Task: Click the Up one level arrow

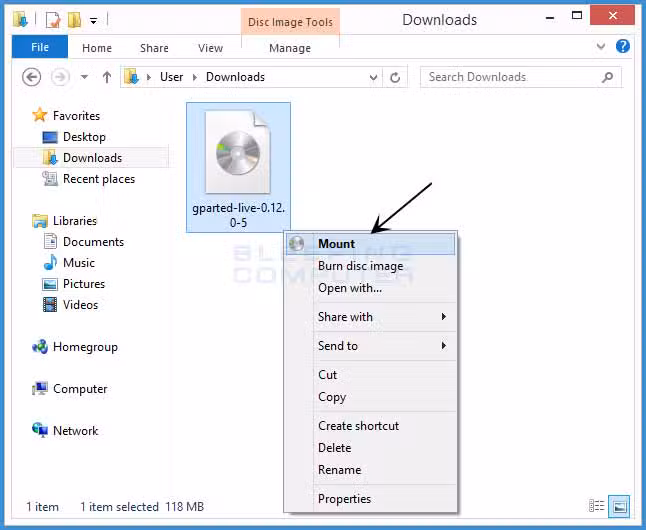Action: 106,77
